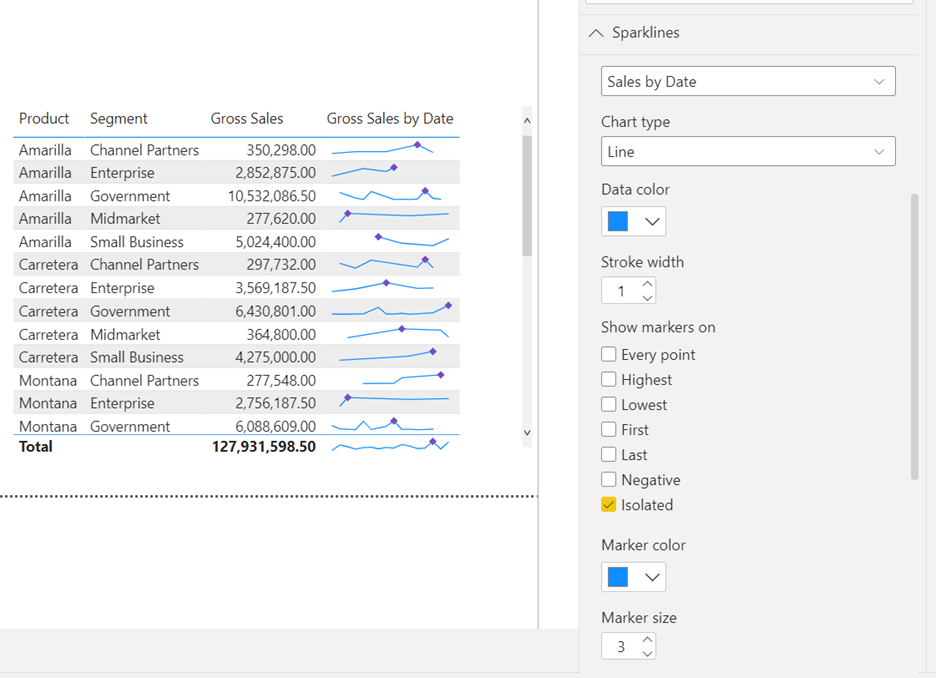Image resolution: width=936 pixels, height=678 pixels.
Task: Increase Marker size with up arrow
Action: click(647, 640)
